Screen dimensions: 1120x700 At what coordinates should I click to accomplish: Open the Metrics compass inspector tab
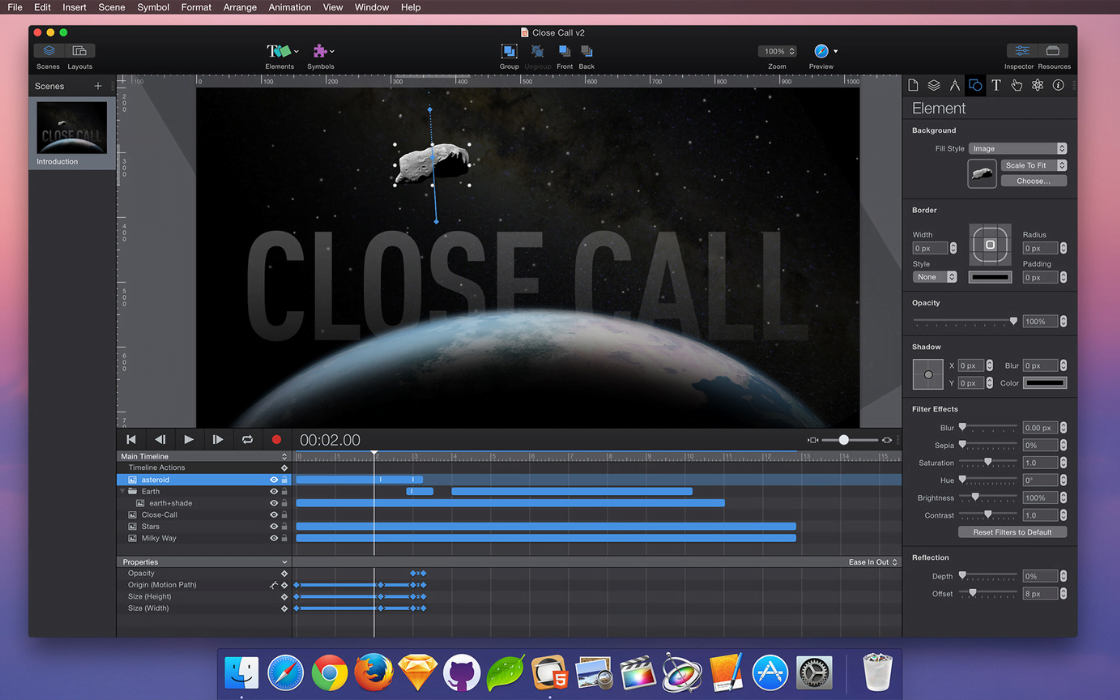(954, 86)
